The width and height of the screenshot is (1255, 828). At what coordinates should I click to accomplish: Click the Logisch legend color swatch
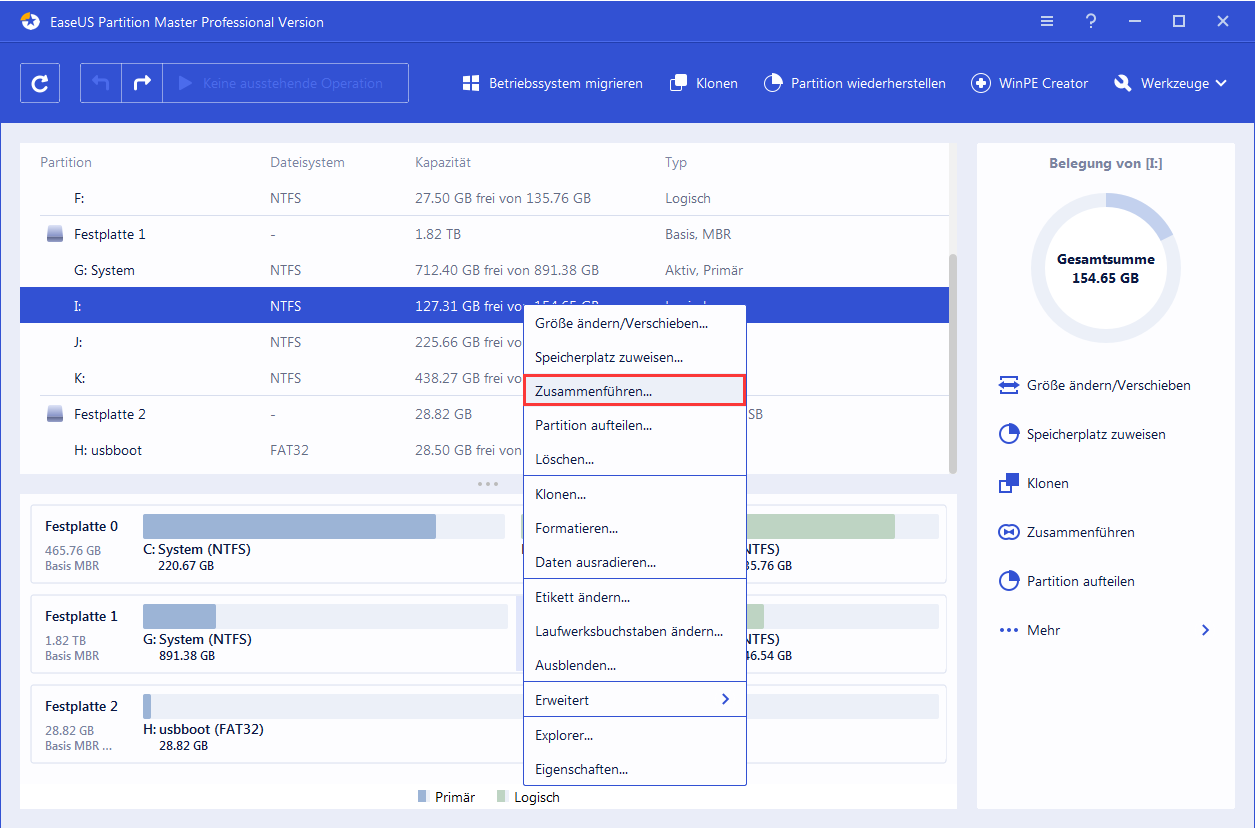click(501, 797)
